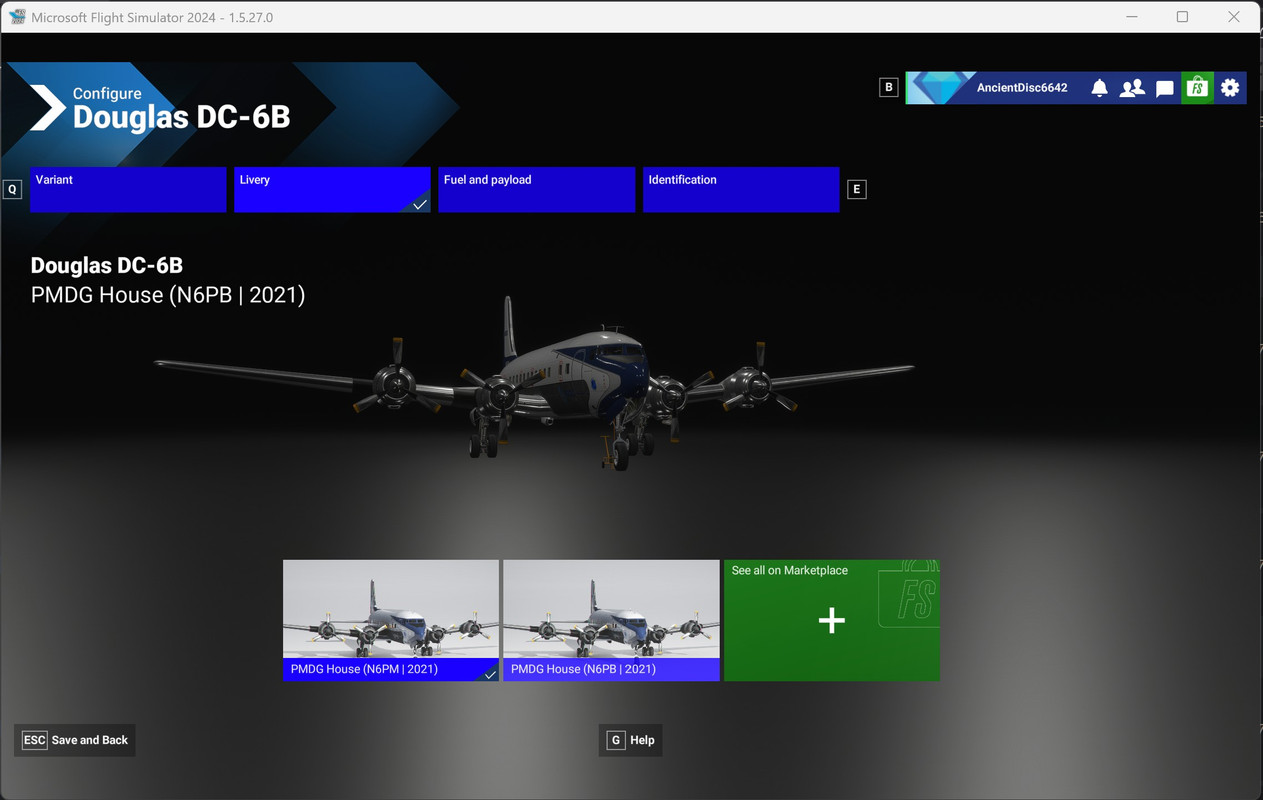
Task: Click the Help button
Action: 631,740
